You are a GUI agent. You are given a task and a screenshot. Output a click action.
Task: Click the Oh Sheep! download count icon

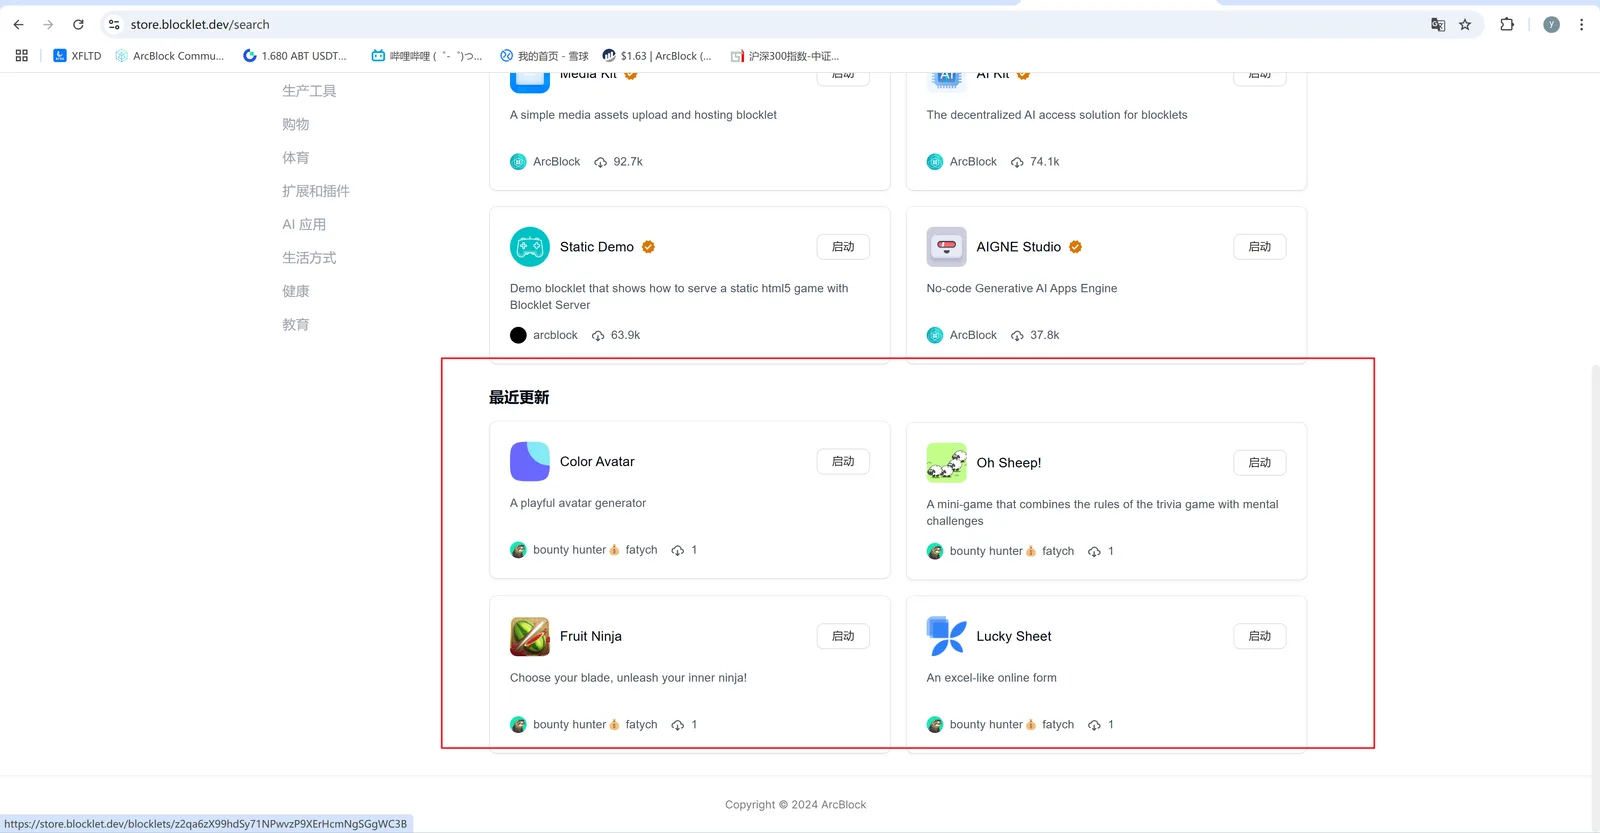pos(1094,551)
